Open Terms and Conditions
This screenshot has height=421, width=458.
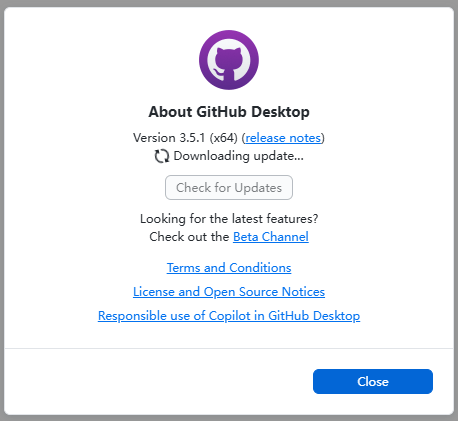point(229,268)
